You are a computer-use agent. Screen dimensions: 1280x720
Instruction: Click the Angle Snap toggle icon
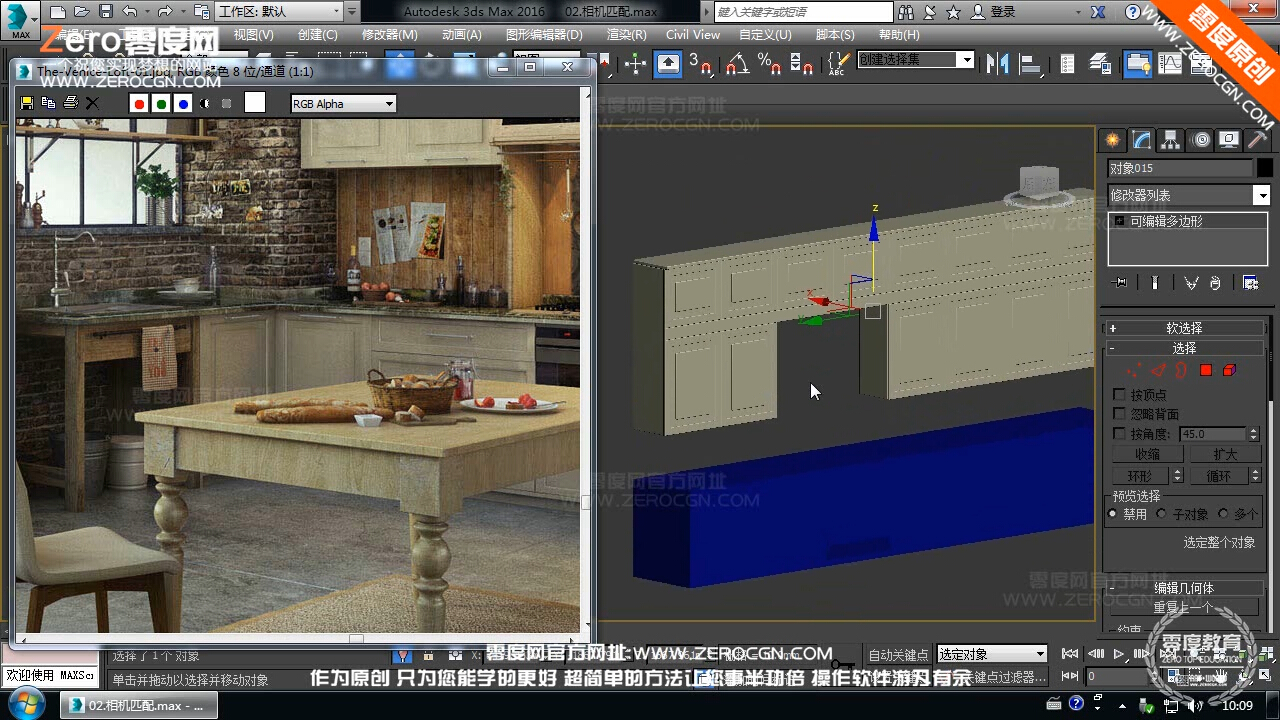tap(737, 64)
